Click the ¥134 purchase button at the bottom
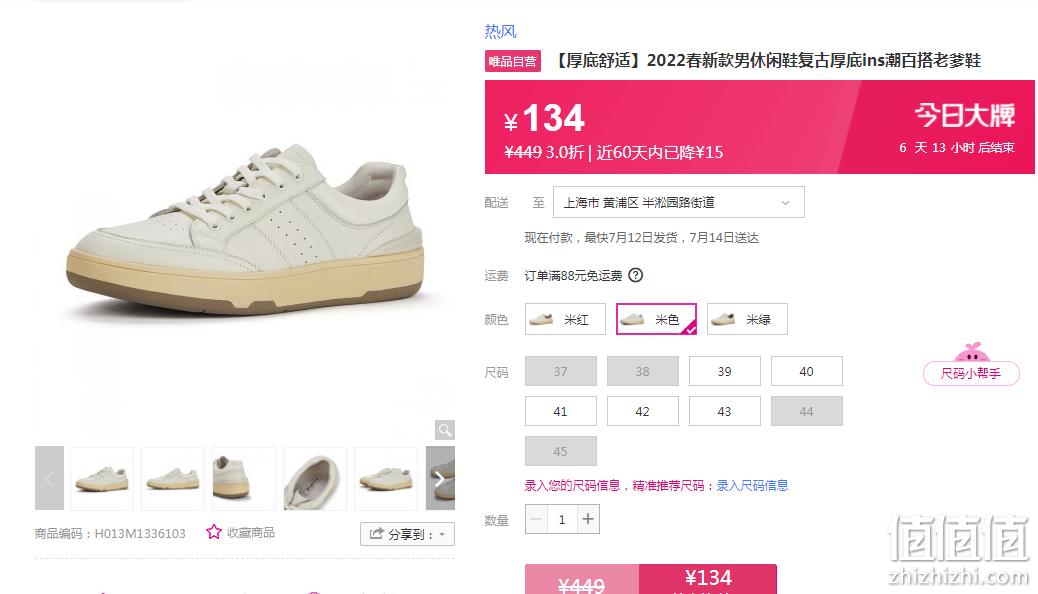Image resolution: width=1038 pixels, height=594 pixels. (x=708, y=579)
